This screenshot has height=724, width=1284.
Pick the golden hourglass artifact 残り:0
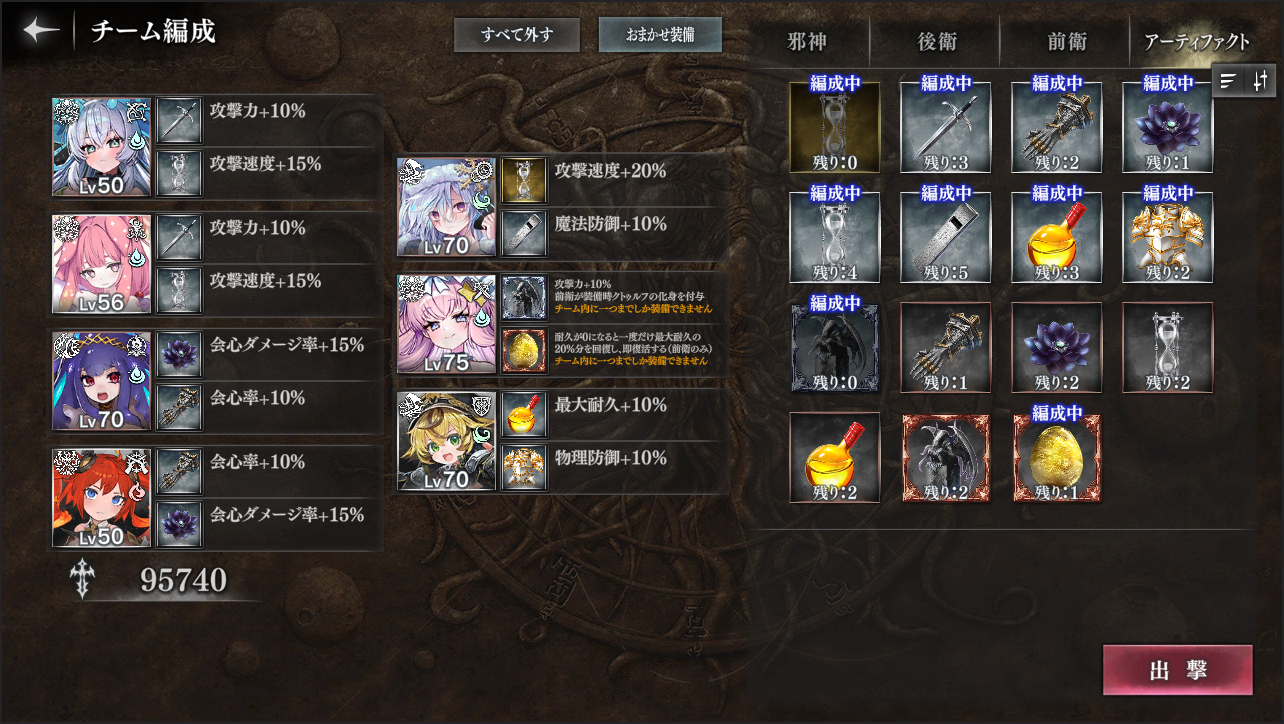pos(834,128)
